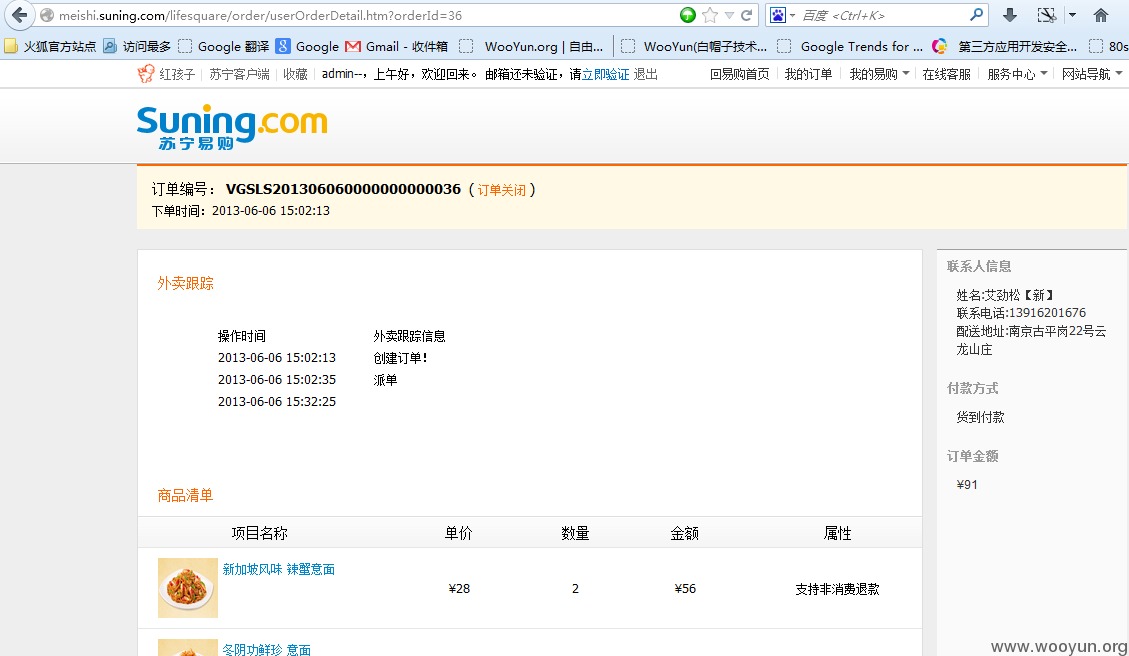This screenshot has height=656, width=1129.
Task: Click 收藏 in the top bar
Action: pyautogui.click(x=295, y=74)
